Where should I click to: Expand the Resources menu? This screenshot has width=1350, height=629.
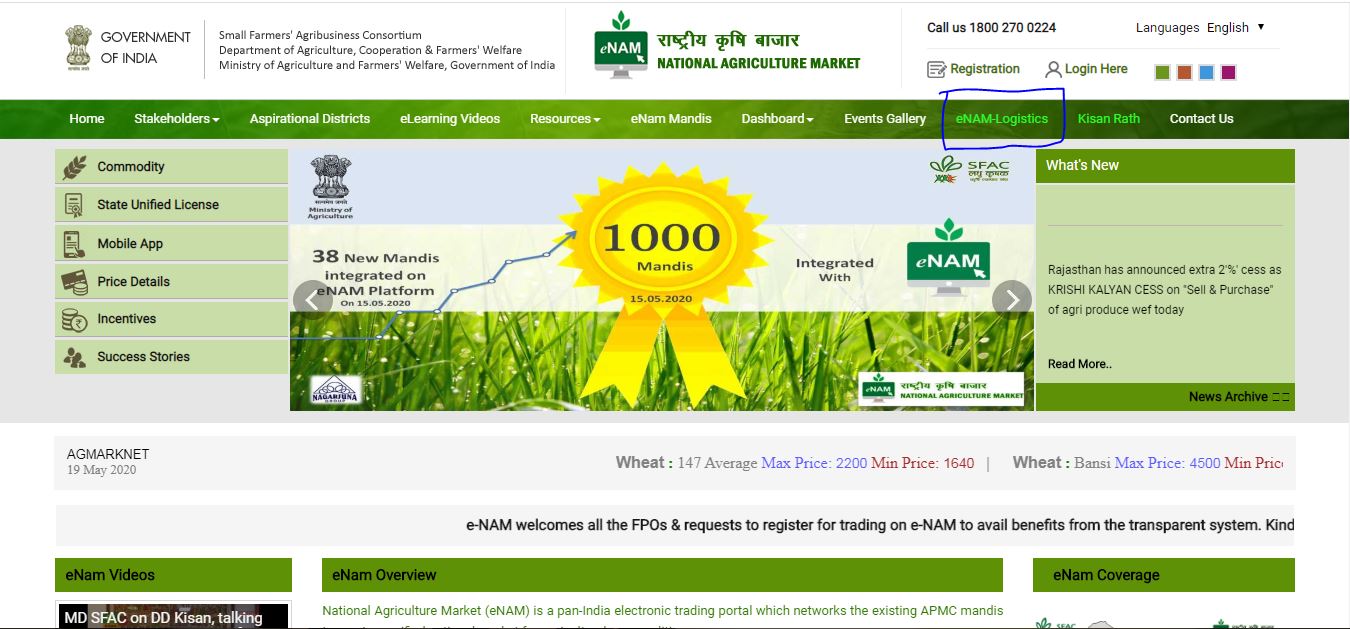click(565, 119)
